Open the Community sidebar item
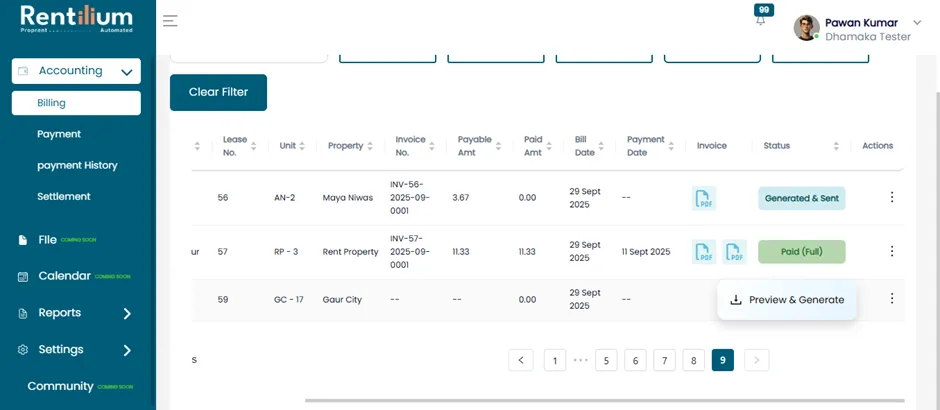The width and height of the screenshot is (940, 410). point(61,387)
